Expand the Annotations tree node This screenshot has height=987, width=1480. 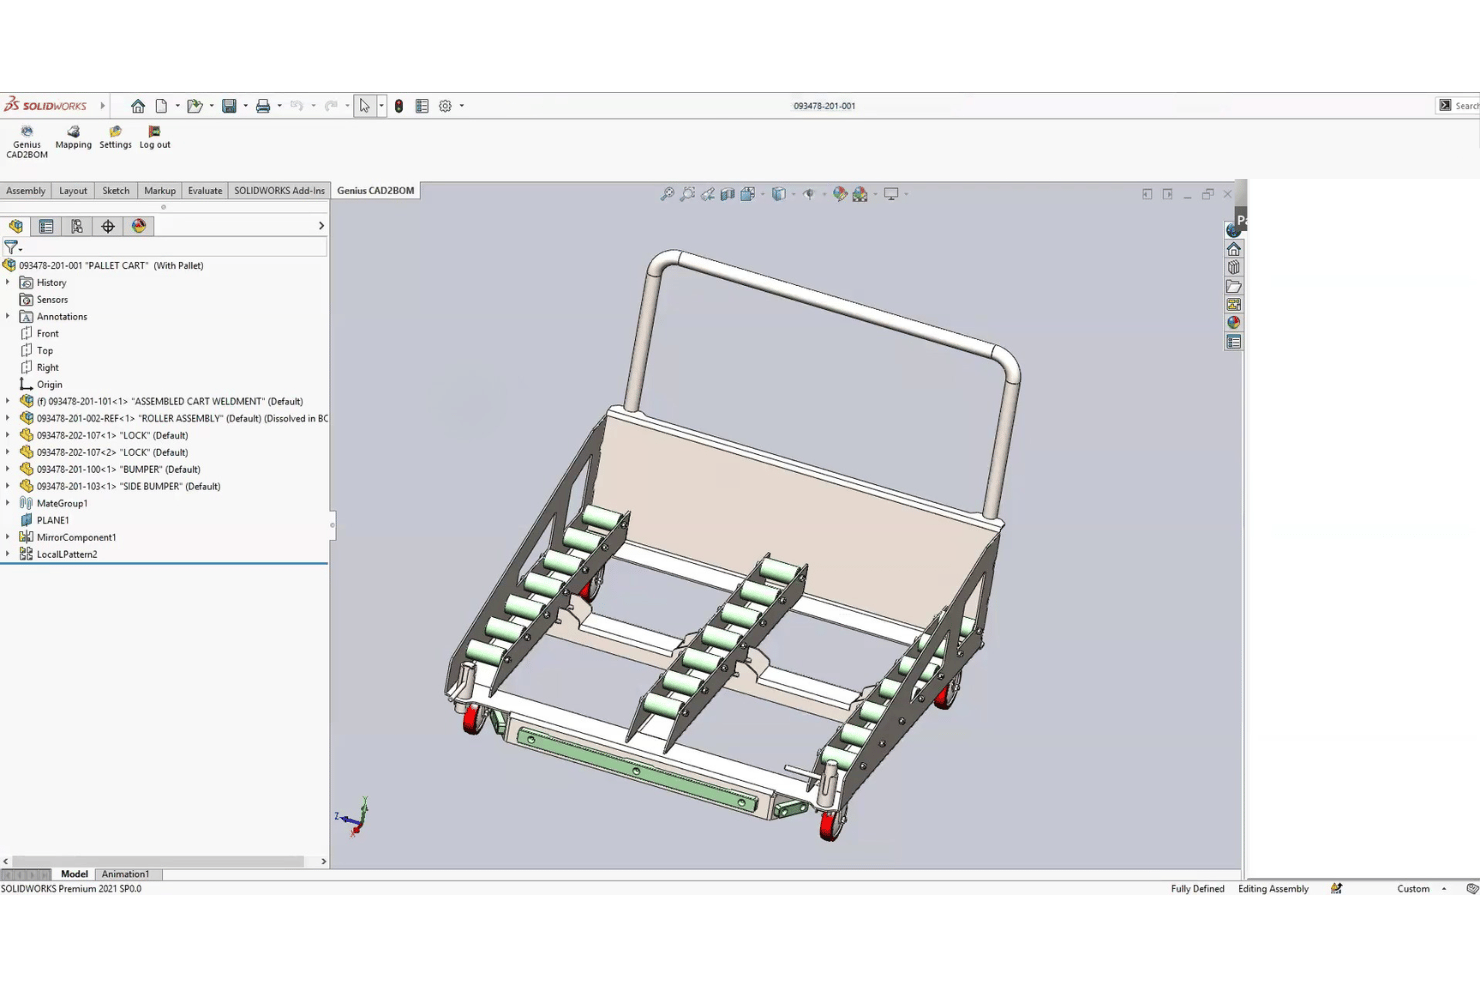(x=8, y=317)
